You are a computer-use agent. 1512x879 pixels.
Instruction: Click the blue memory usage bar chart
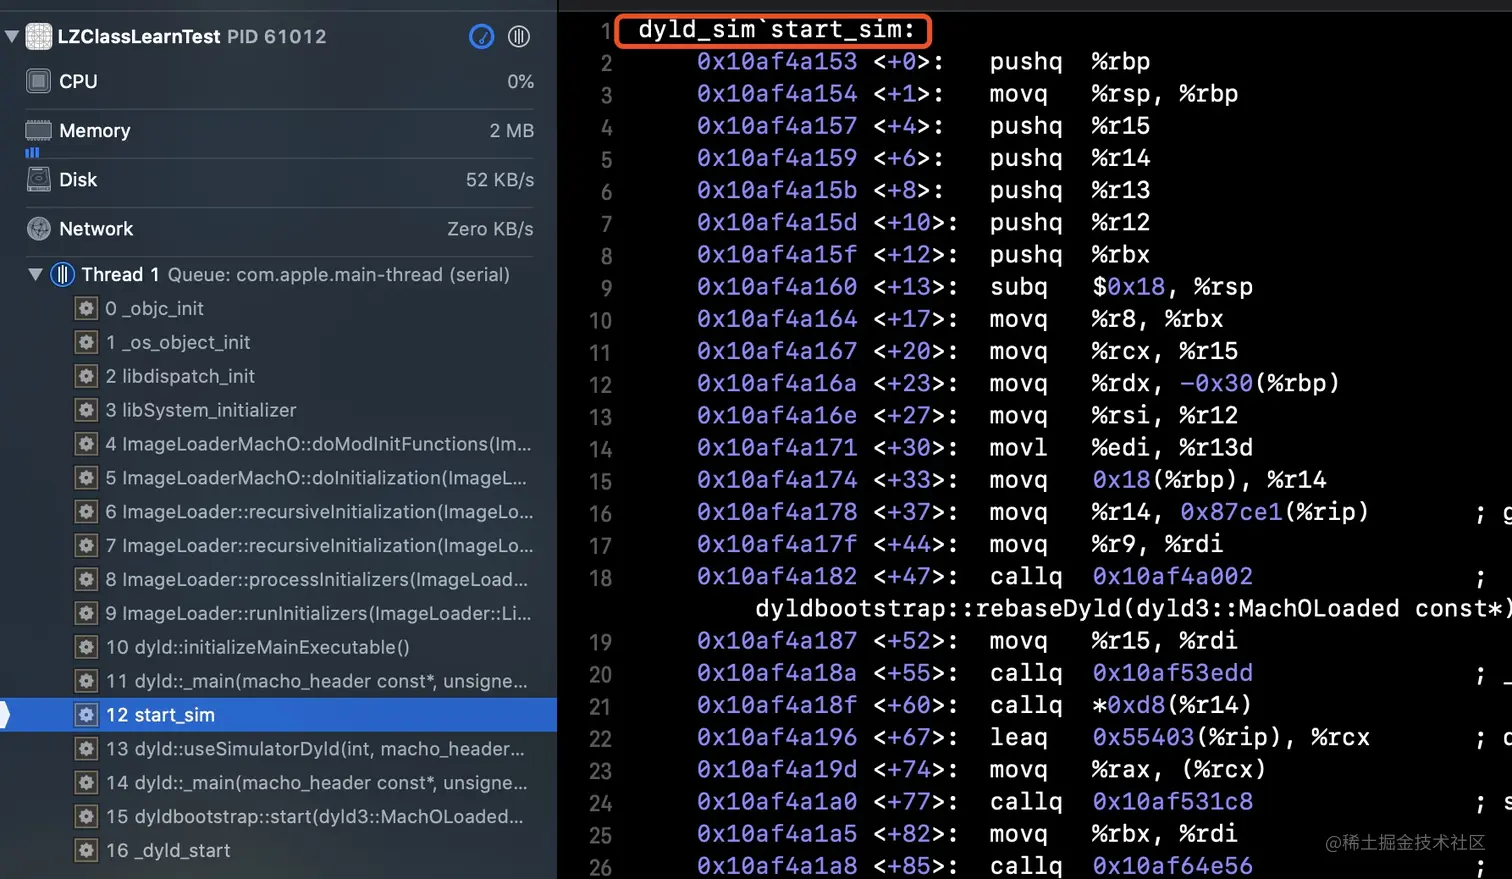pos(32,150)
